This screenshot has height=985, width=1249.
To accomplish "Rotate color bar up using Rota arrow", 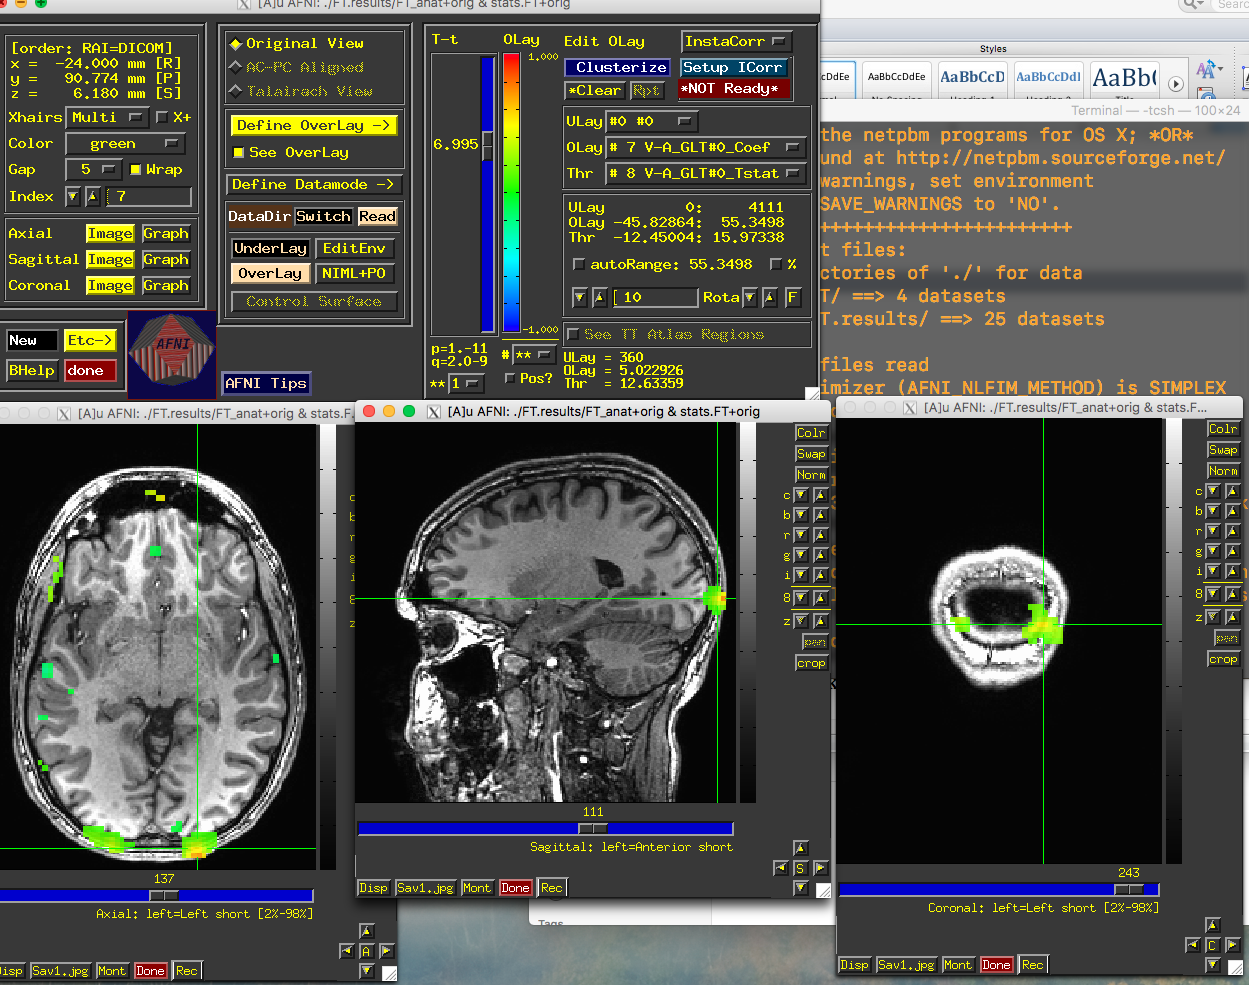I will (x=769, y=297).
